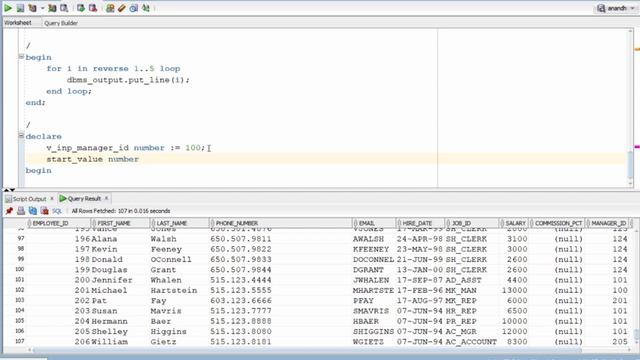Click the 'end loop;' line in editor

tap(69, 91)
